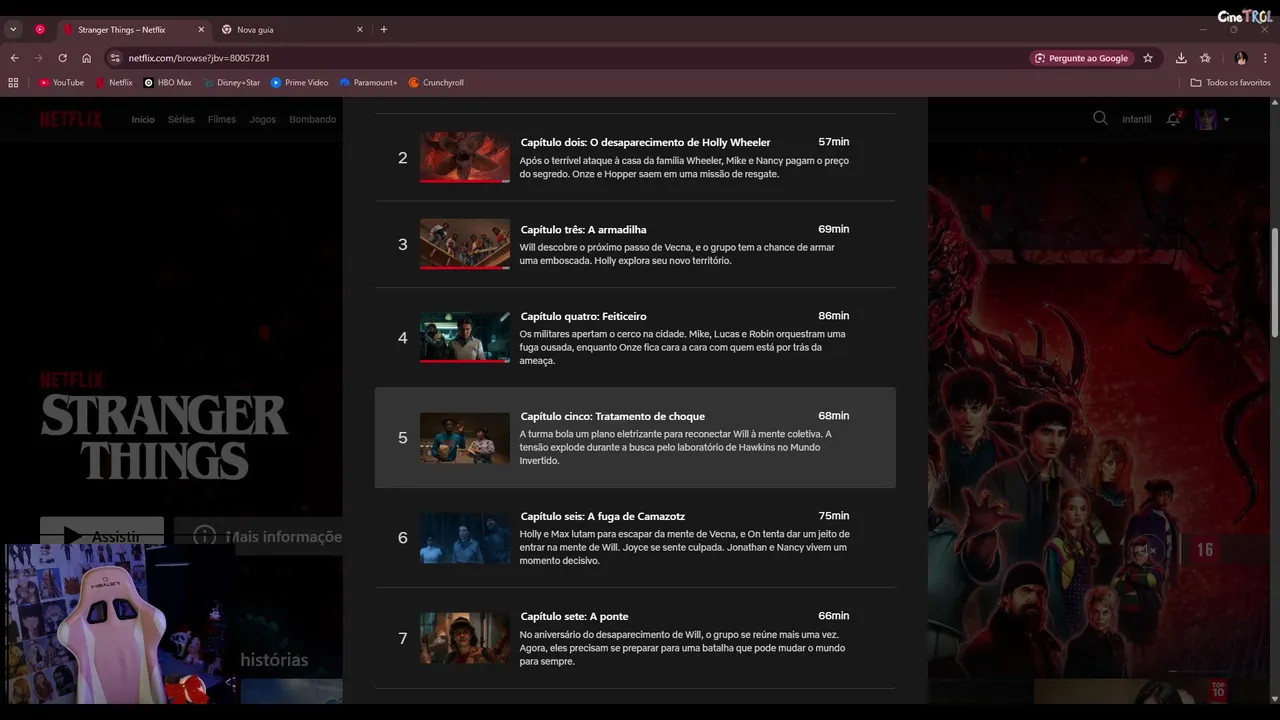Bookmark this page with the star icon

[x=1148, y=58]
